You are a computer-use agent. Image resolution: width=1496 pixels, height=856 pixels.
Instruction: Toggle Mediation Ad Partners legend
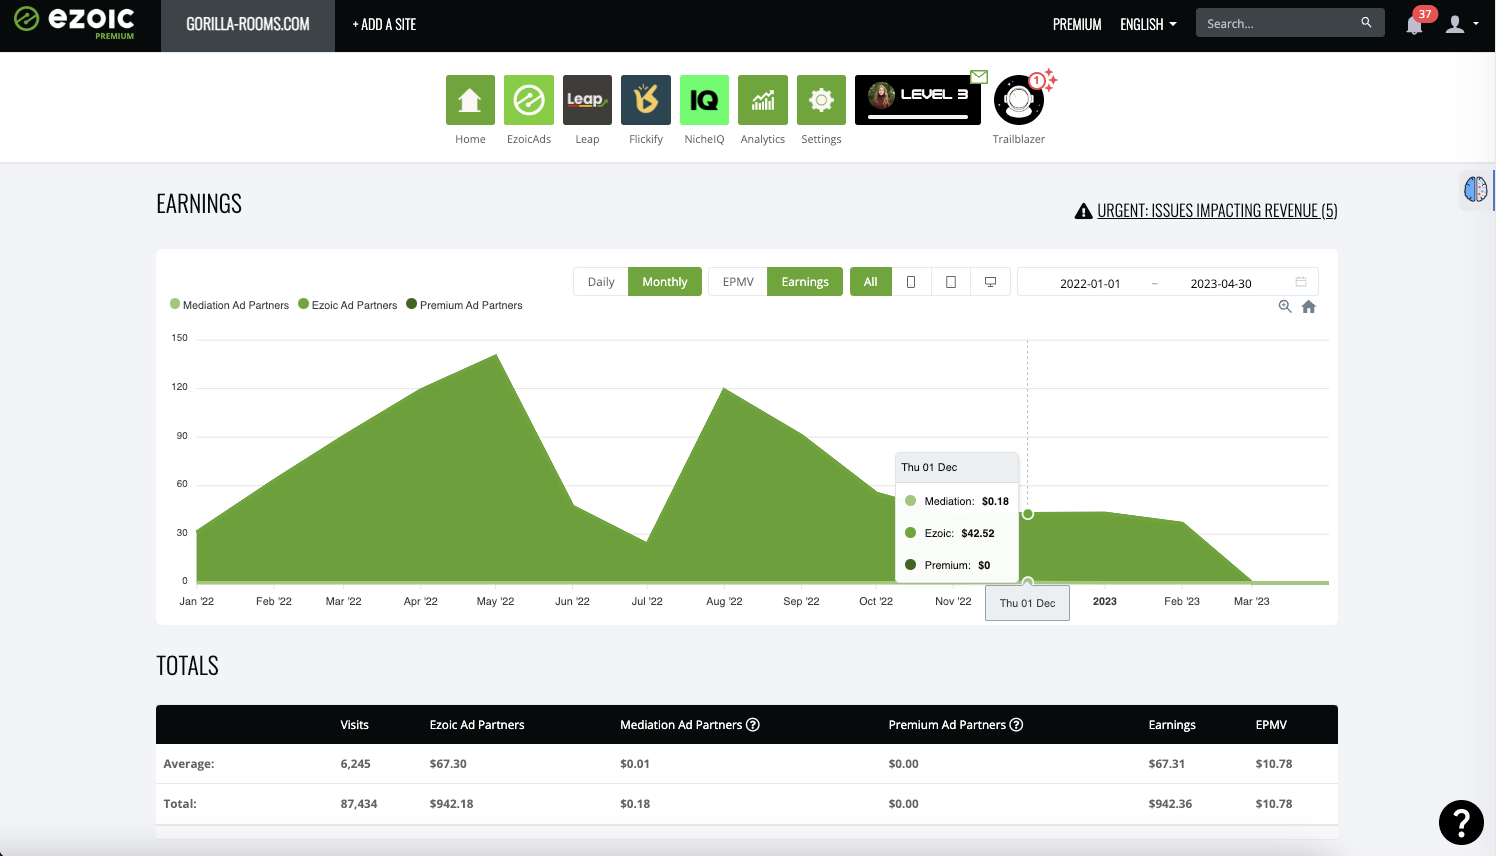[230, 305]
